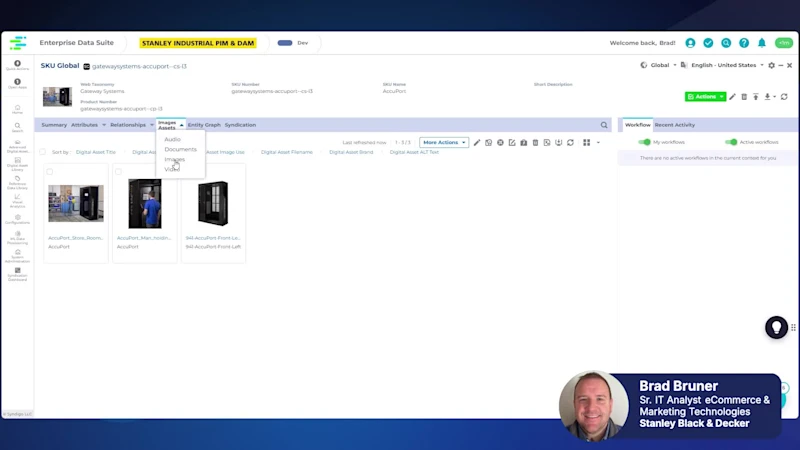Check the AccuPort_Store_Room asset checkbox
The height and width of the screenshot is (450, 800).
coord(50,172)
